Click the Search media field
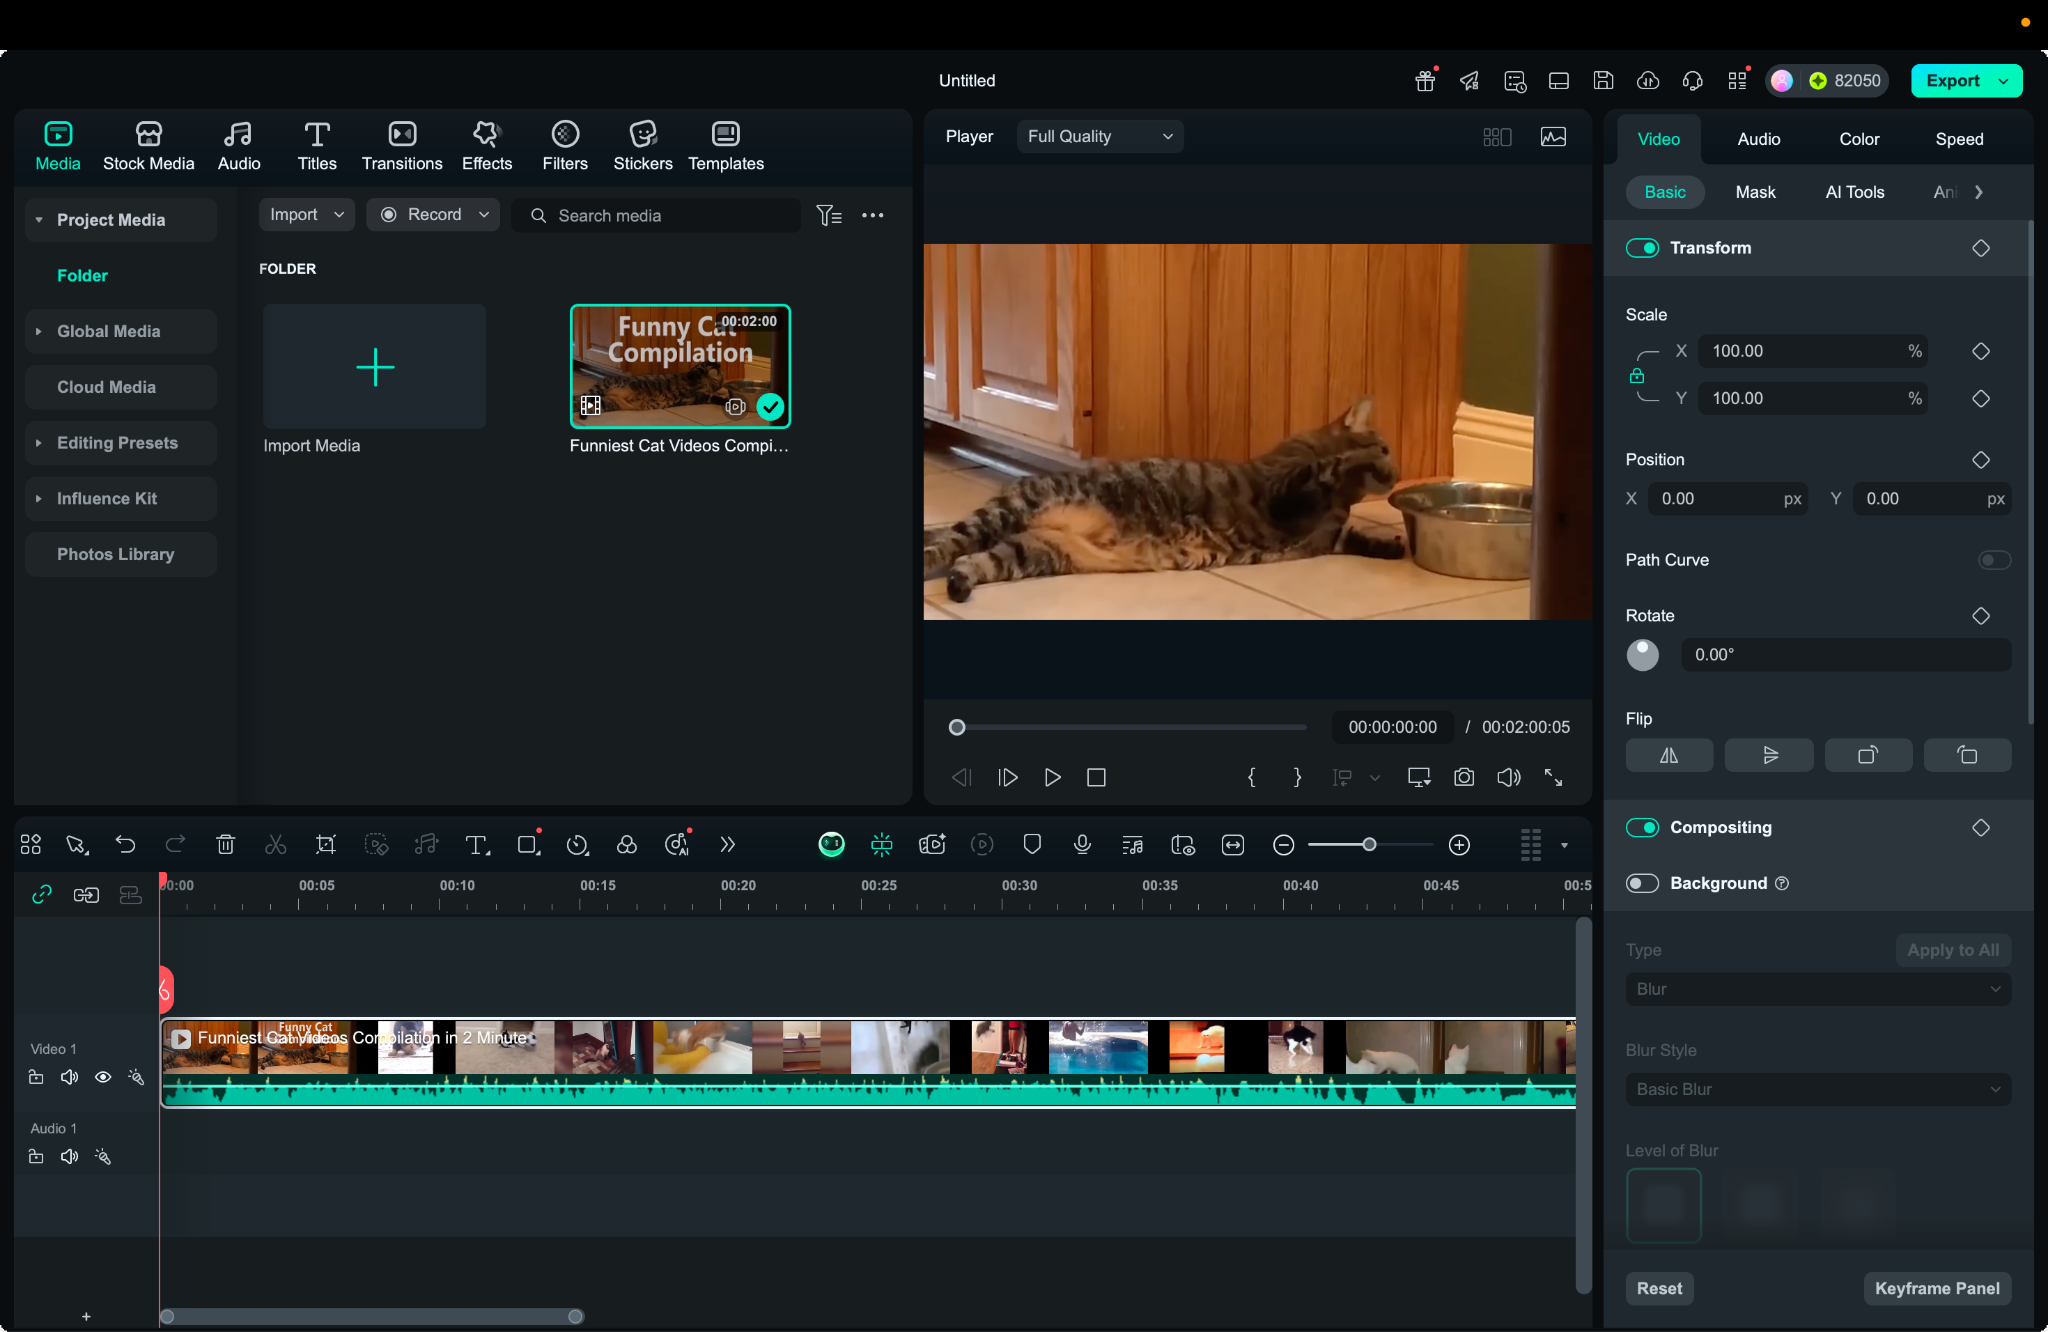The width and height of the screenshot is (2048, 1332). (656, 215)
